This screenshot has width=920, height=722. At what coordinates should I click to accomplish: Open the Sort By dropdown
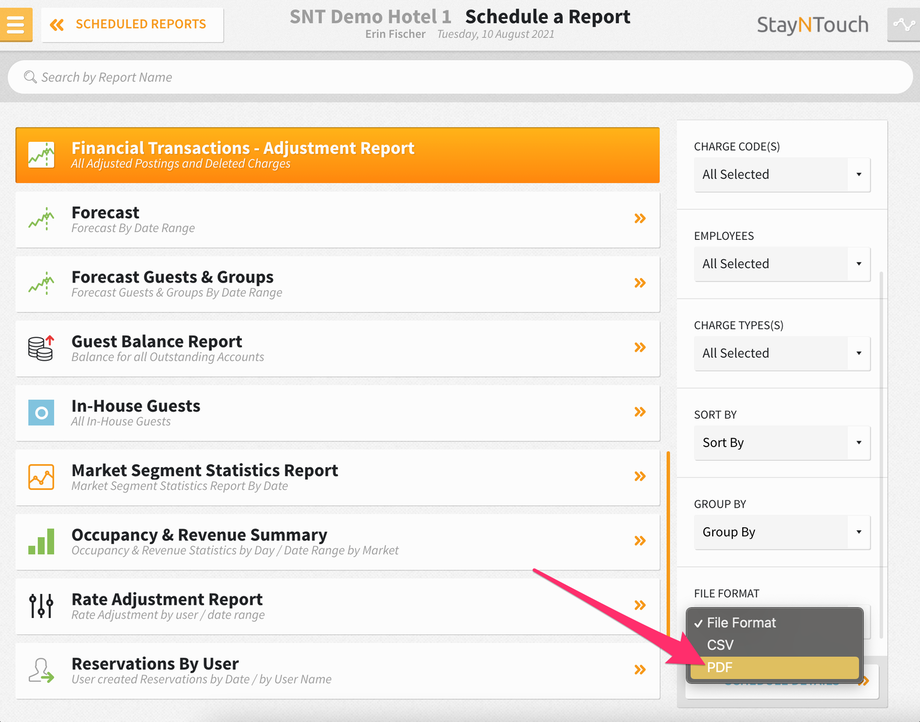point(782,443)
